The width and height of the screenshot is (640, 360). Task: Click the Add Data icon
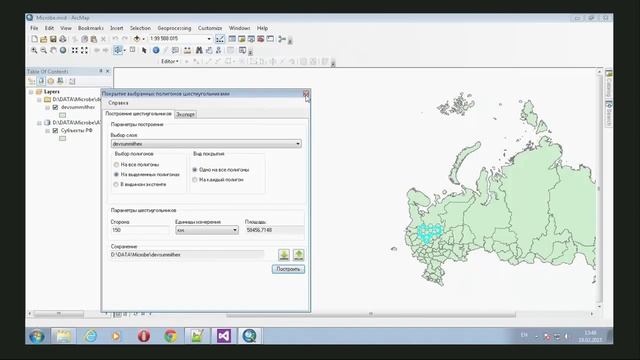coord(137,39)
